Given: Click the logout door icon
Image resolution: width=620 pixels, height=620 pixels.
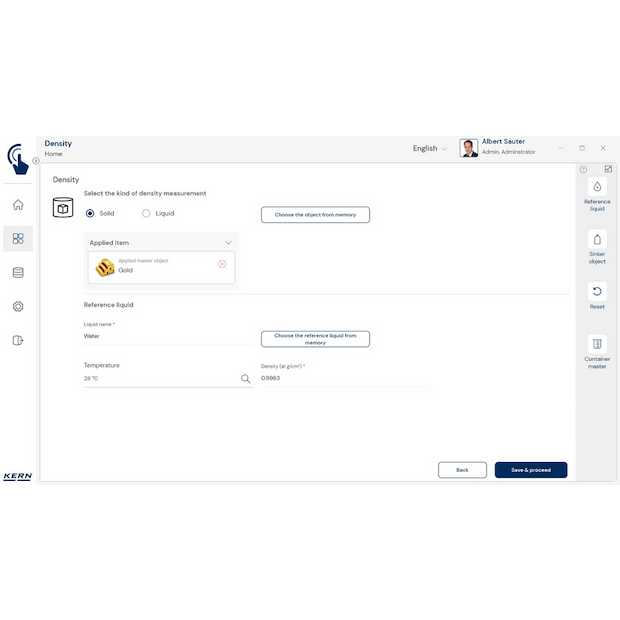Looking at the screenshot, I should pos(18,340).
